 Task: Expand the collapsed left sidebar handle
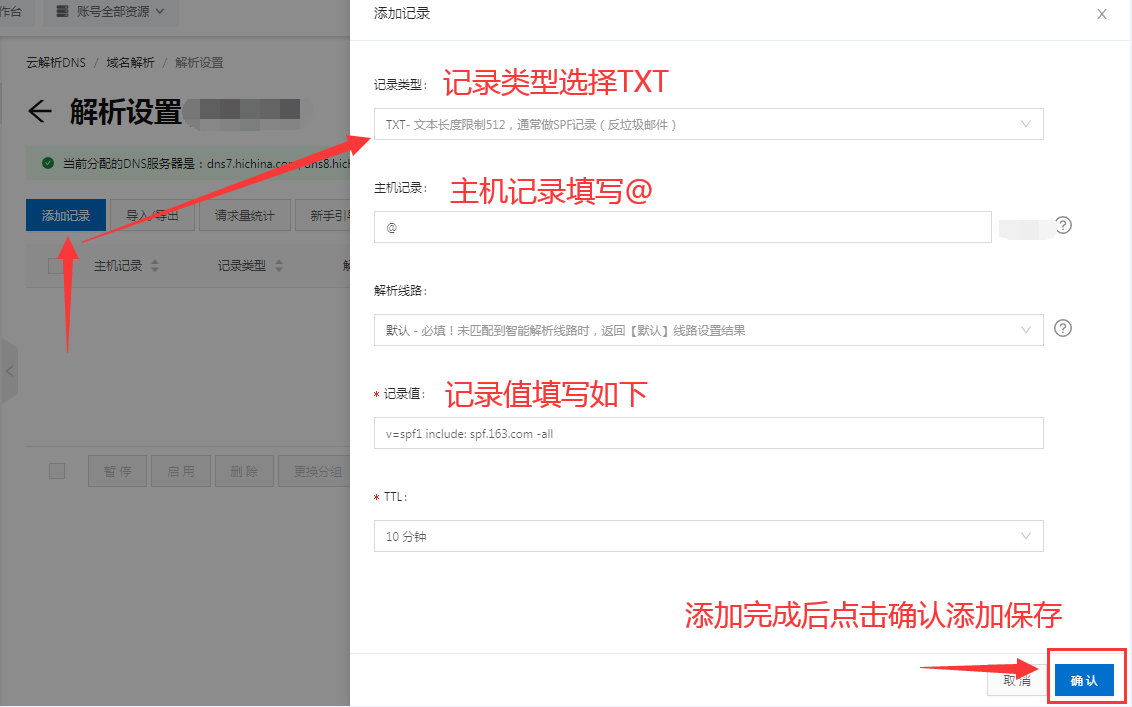[10, 371]
